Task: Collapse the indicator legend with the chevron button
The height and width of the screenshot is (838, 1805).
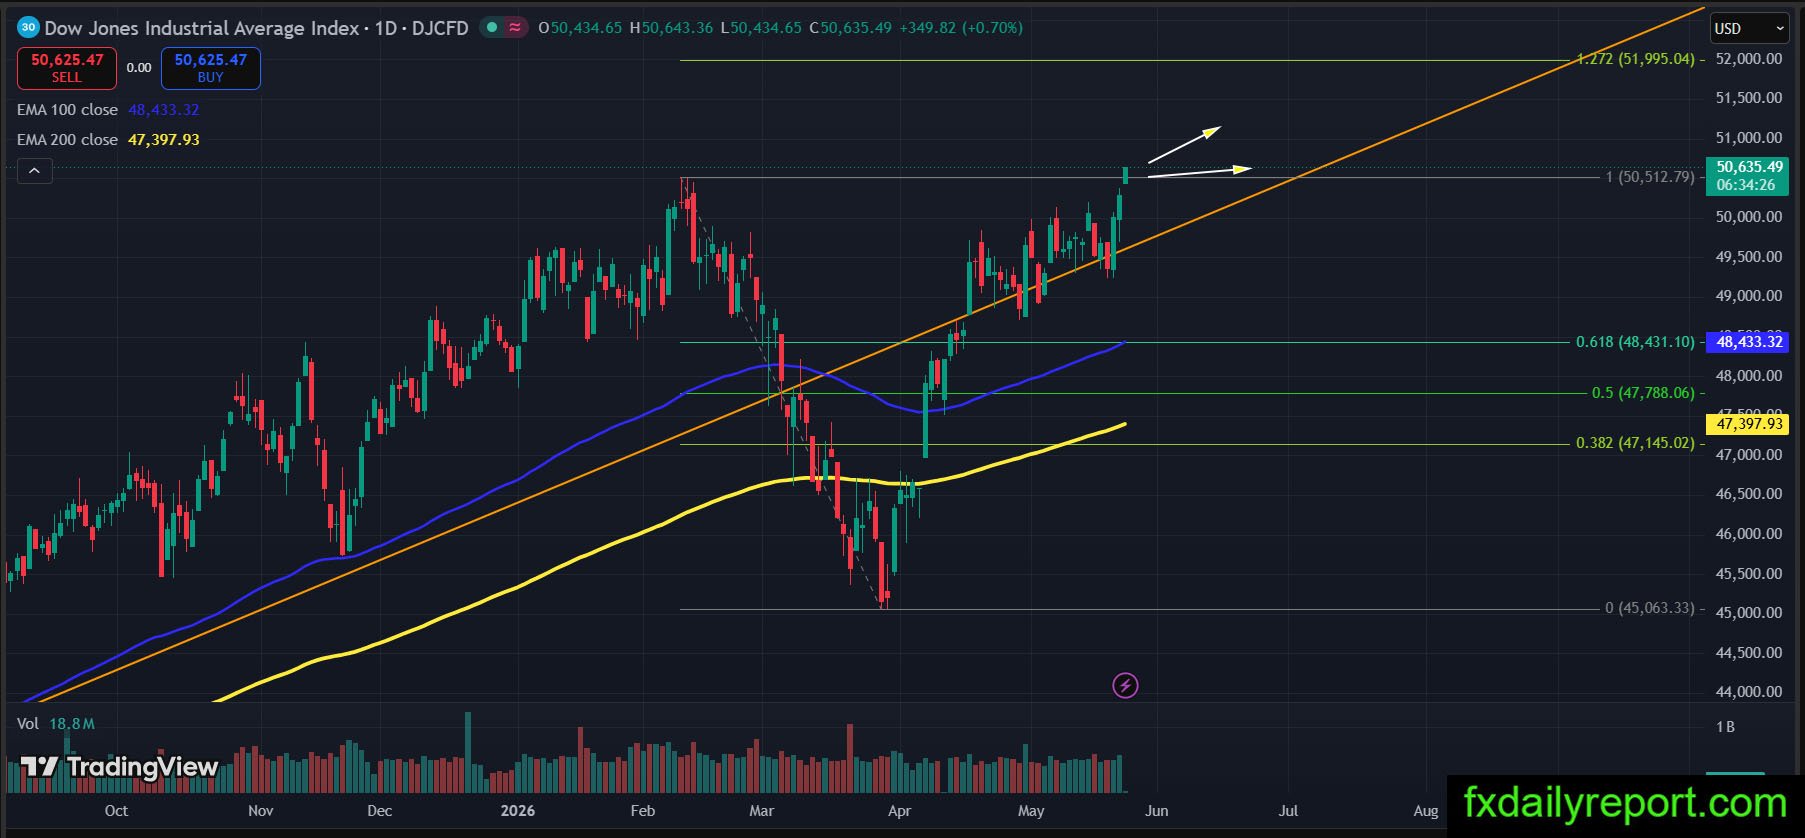Action: pyautogui.click(x=34, y=171)
